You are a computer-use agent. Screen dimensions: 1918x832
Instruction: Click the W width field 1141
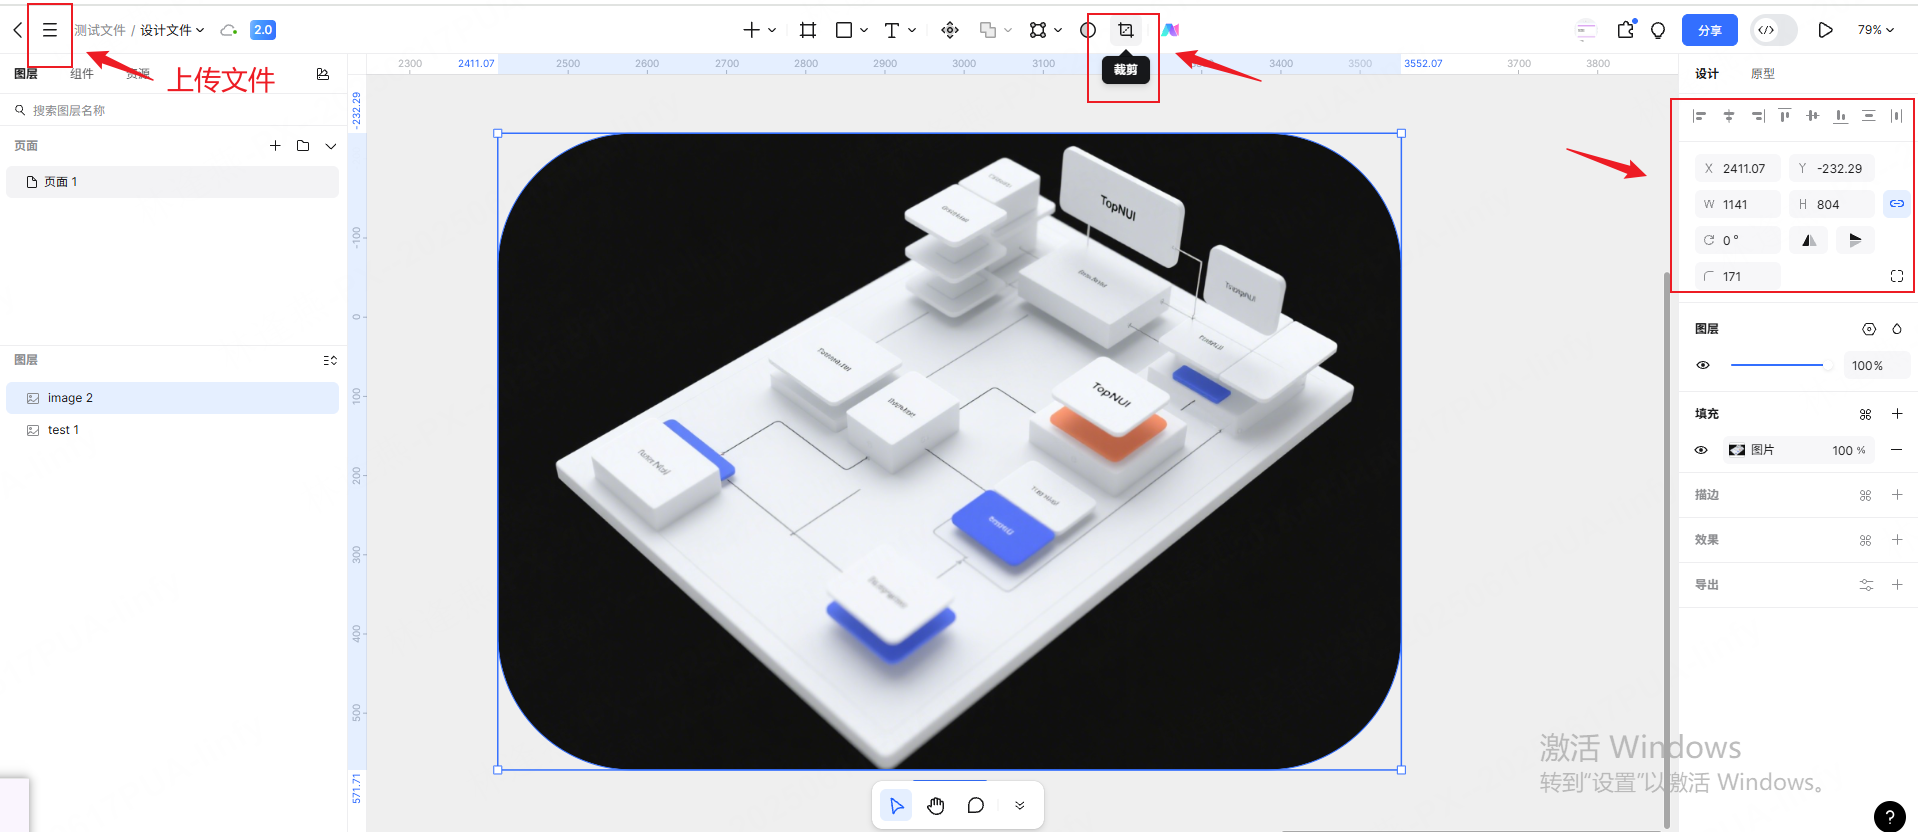(1738, 204)
